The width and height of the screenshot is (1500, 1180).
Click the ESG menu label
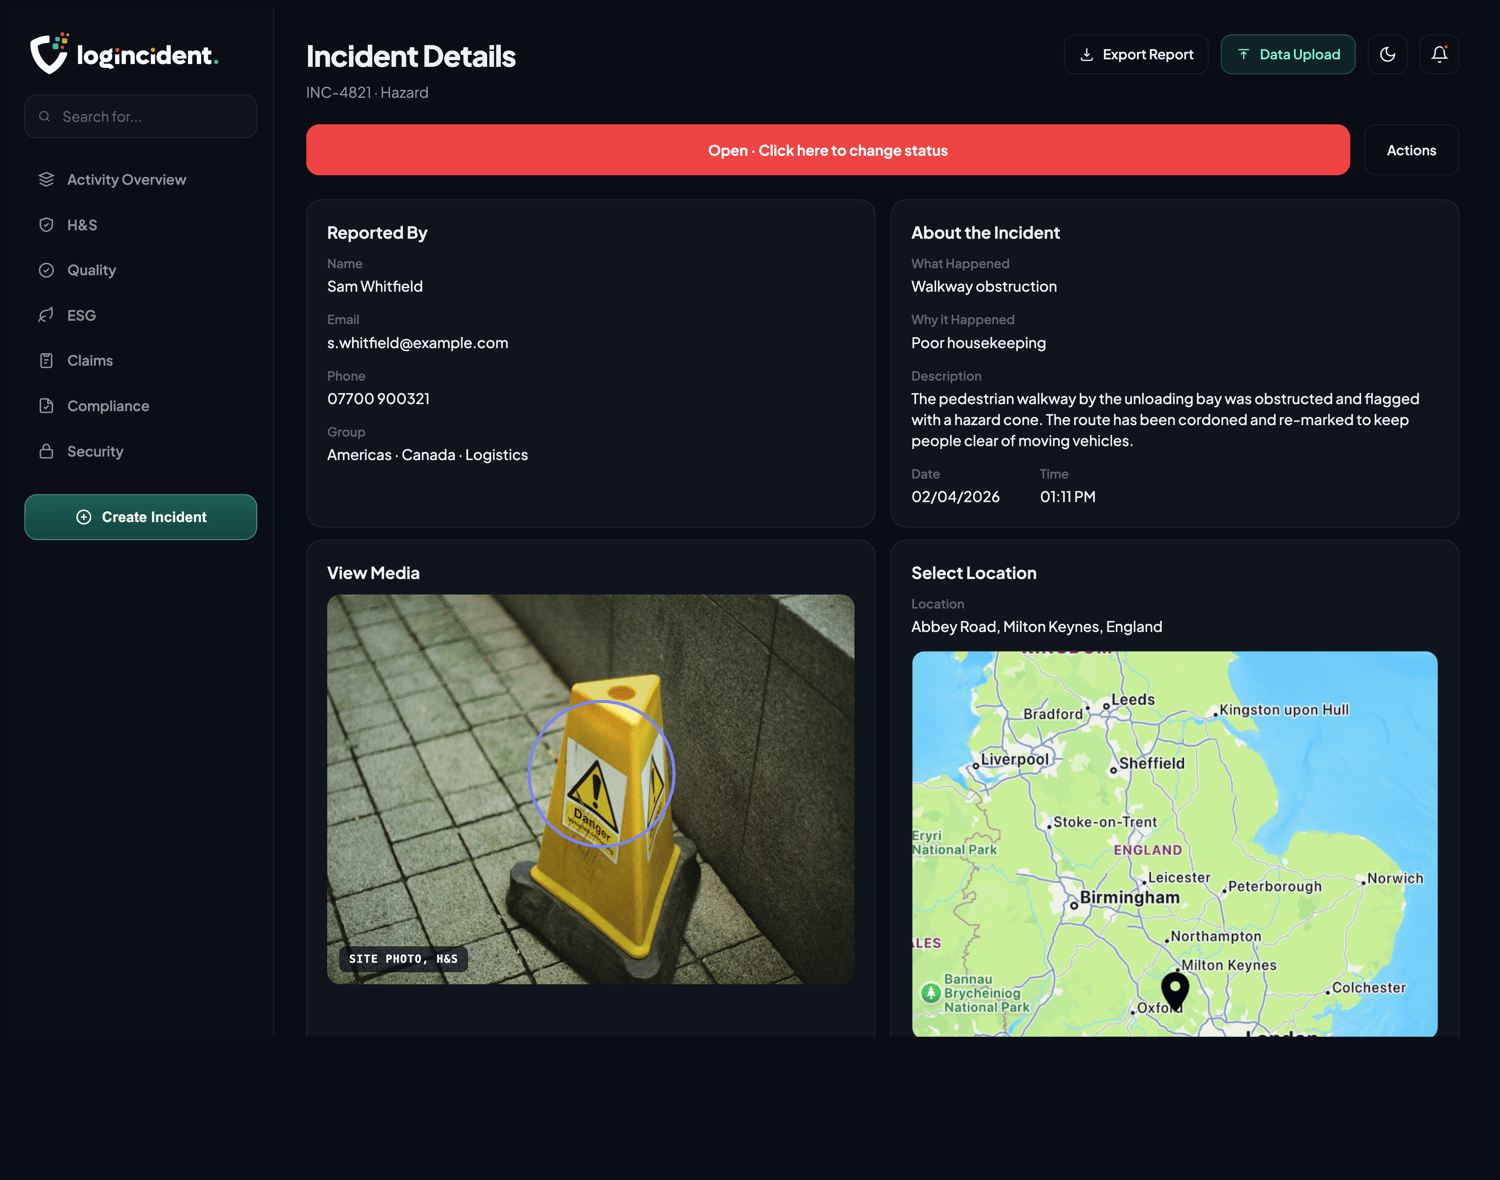click(x=82, y=315)
